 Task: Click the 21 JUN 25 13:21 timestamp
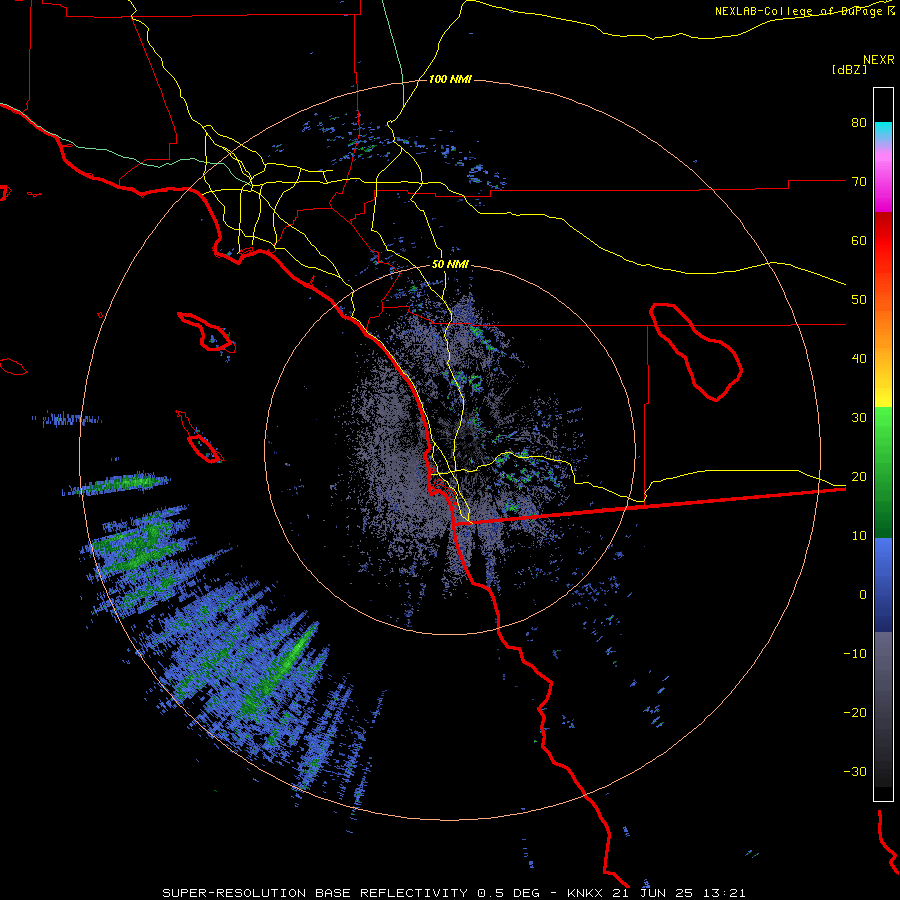678,893
